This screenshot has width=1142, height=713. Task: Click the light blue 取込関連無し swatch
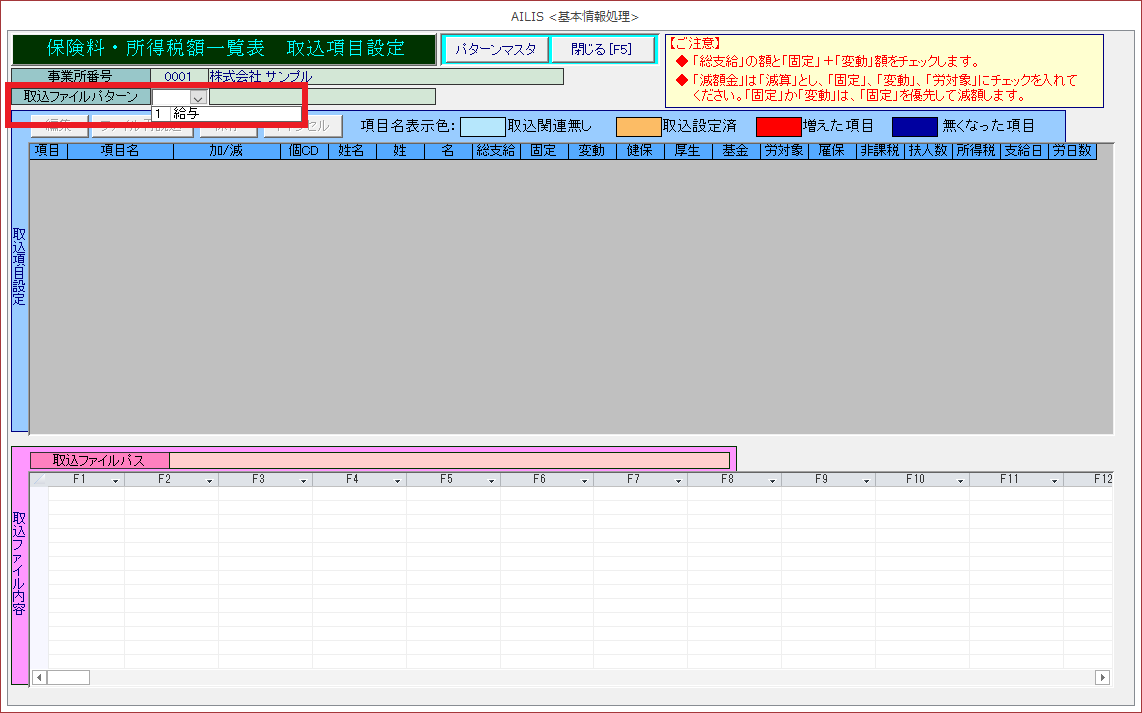482,126
